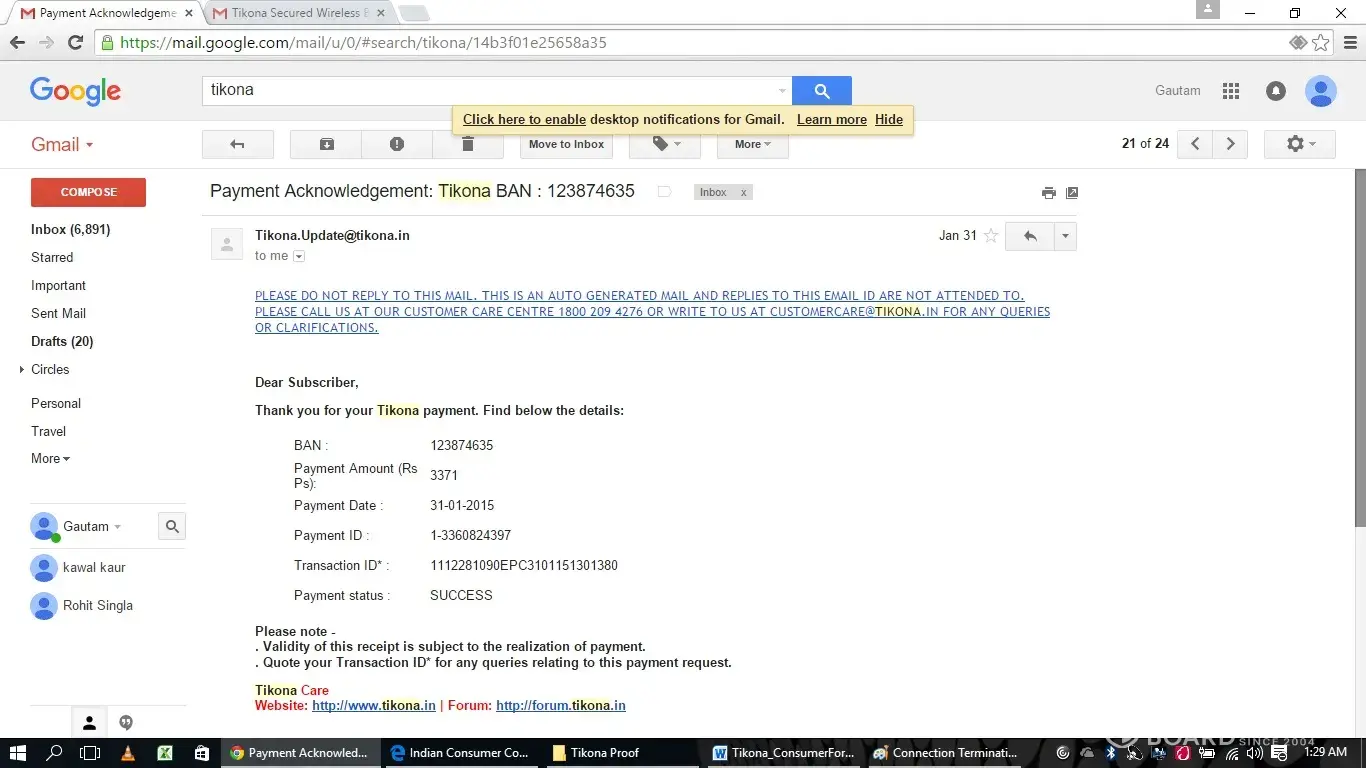The height and width of the screenshot is (768, 1366).
Task: Open the Chrome menu hamburger
Action: (1350, 42)
